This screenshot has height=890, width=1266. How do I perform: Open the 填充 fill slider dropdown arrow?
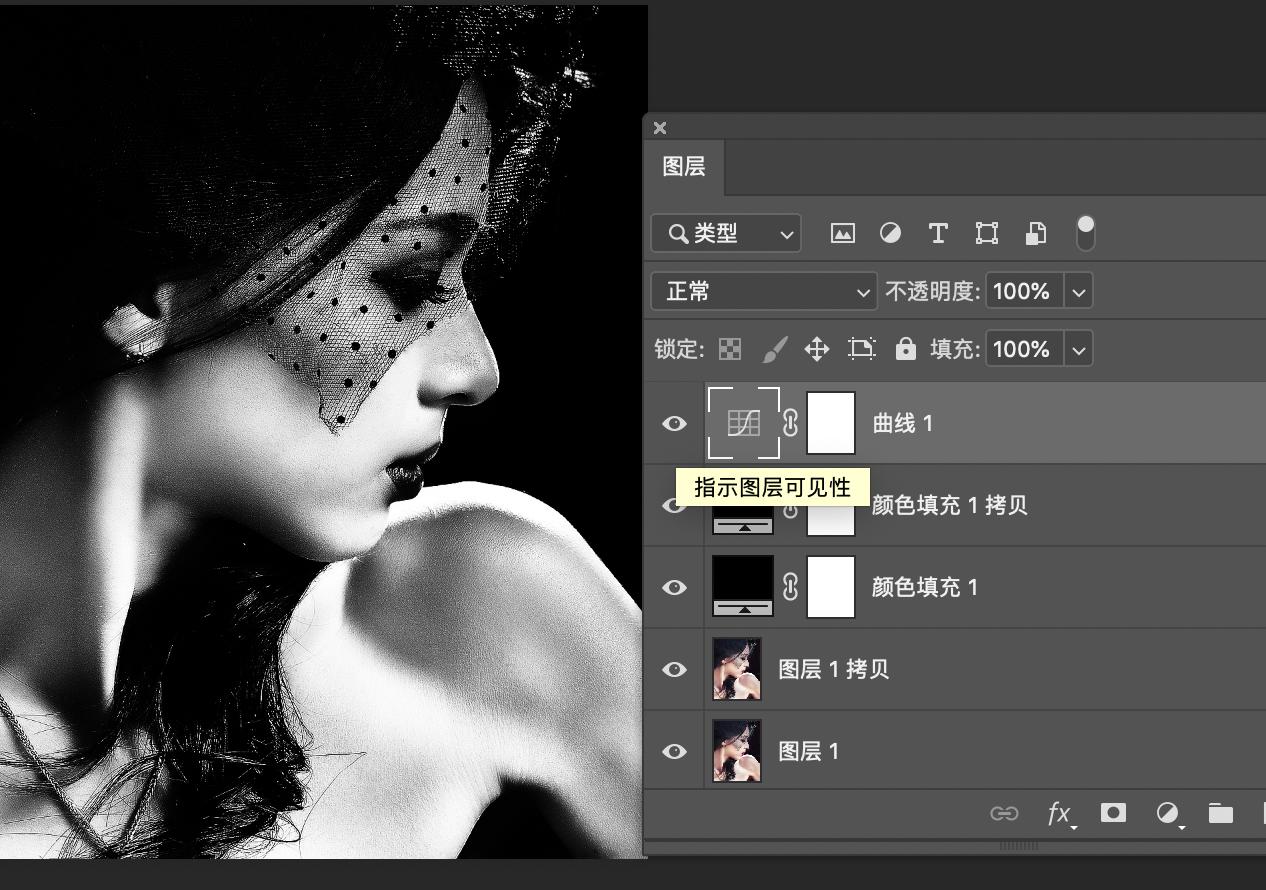1079,350
